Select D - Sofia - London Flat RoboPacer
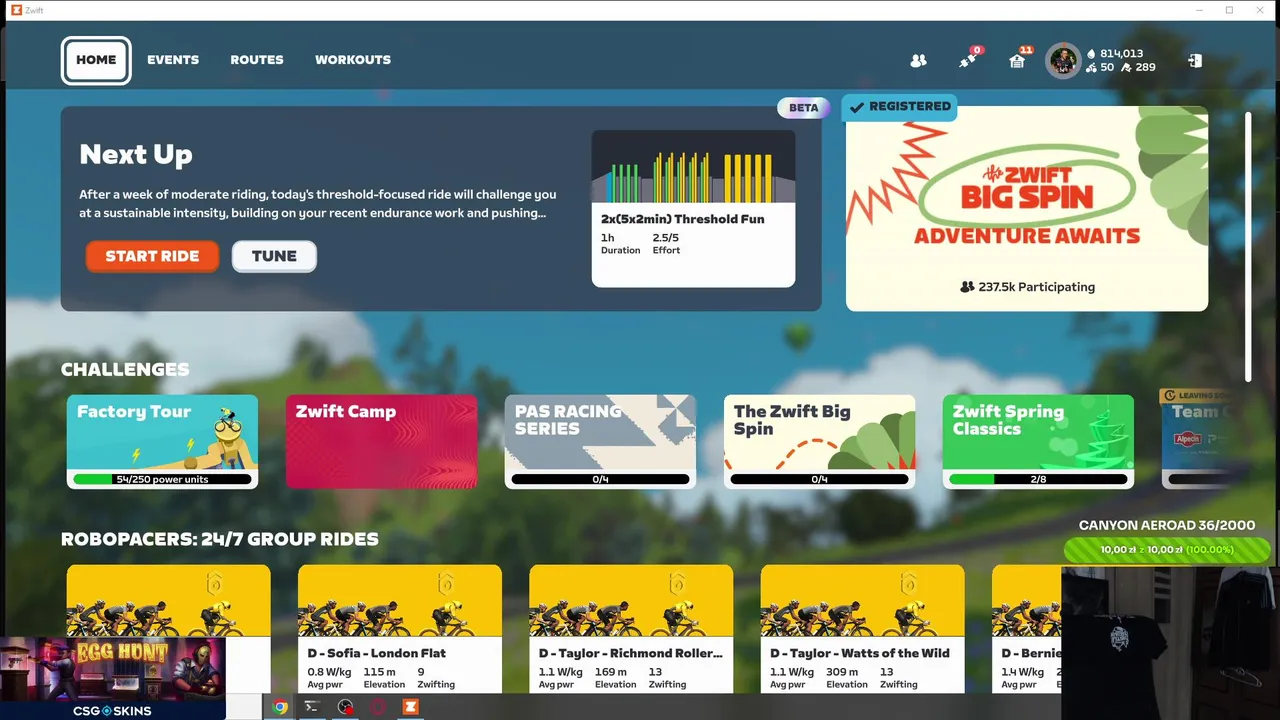 (400, 629)
